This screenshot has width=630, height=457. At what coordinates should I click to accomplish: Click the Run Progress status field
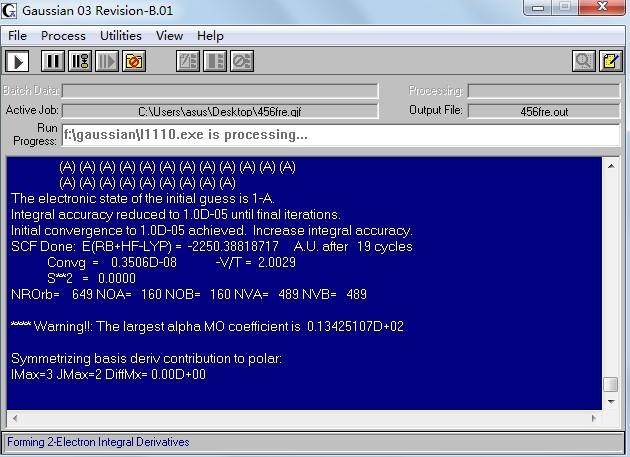tap(341, 135)
